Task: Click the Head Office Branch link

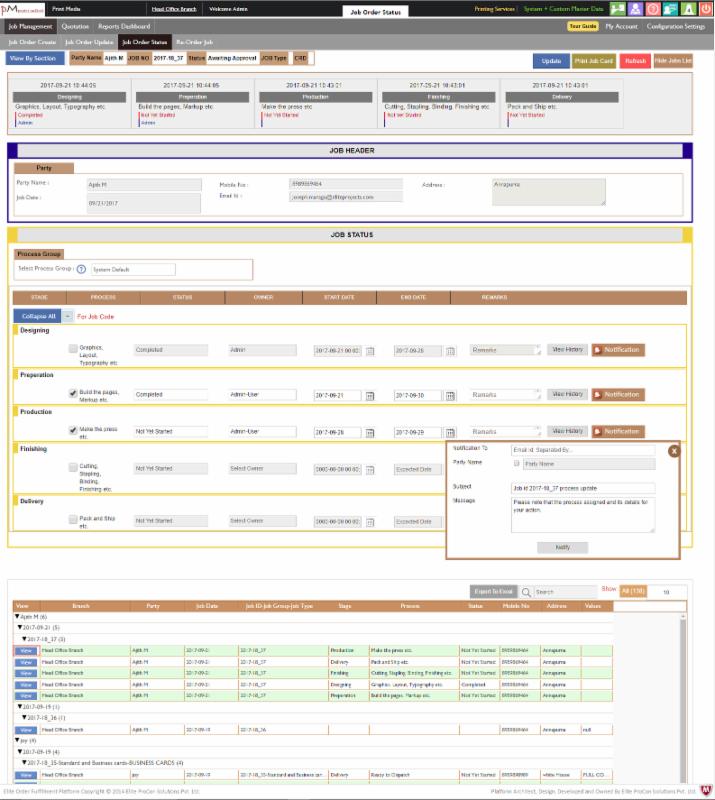Action: (x=174, y=9)
